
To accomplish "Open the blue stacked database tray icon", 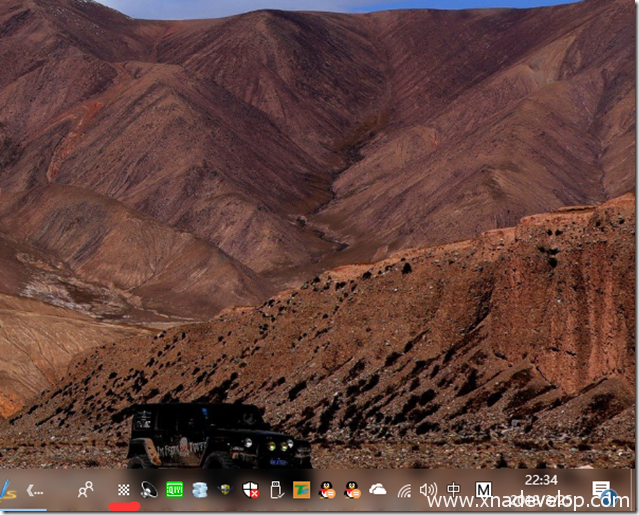I will point(200,490).
